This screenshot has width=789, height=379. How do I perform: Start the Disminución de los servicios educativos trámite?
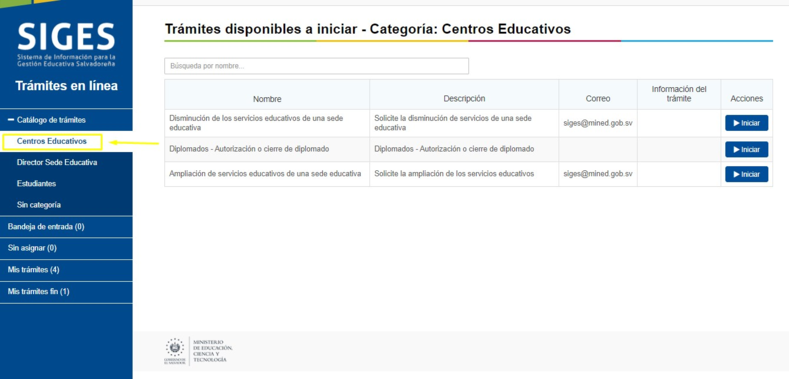[746, 123]
